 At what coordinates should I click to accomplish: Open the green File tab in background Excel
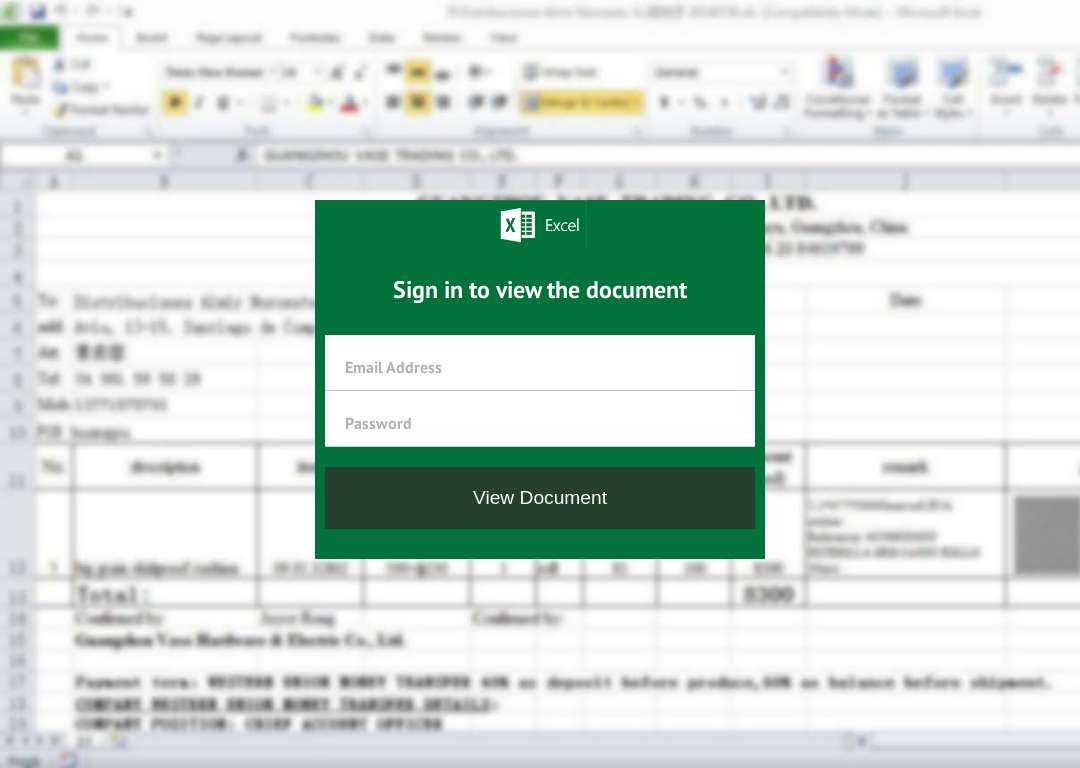pyautogui.click(x=30, y=37)
